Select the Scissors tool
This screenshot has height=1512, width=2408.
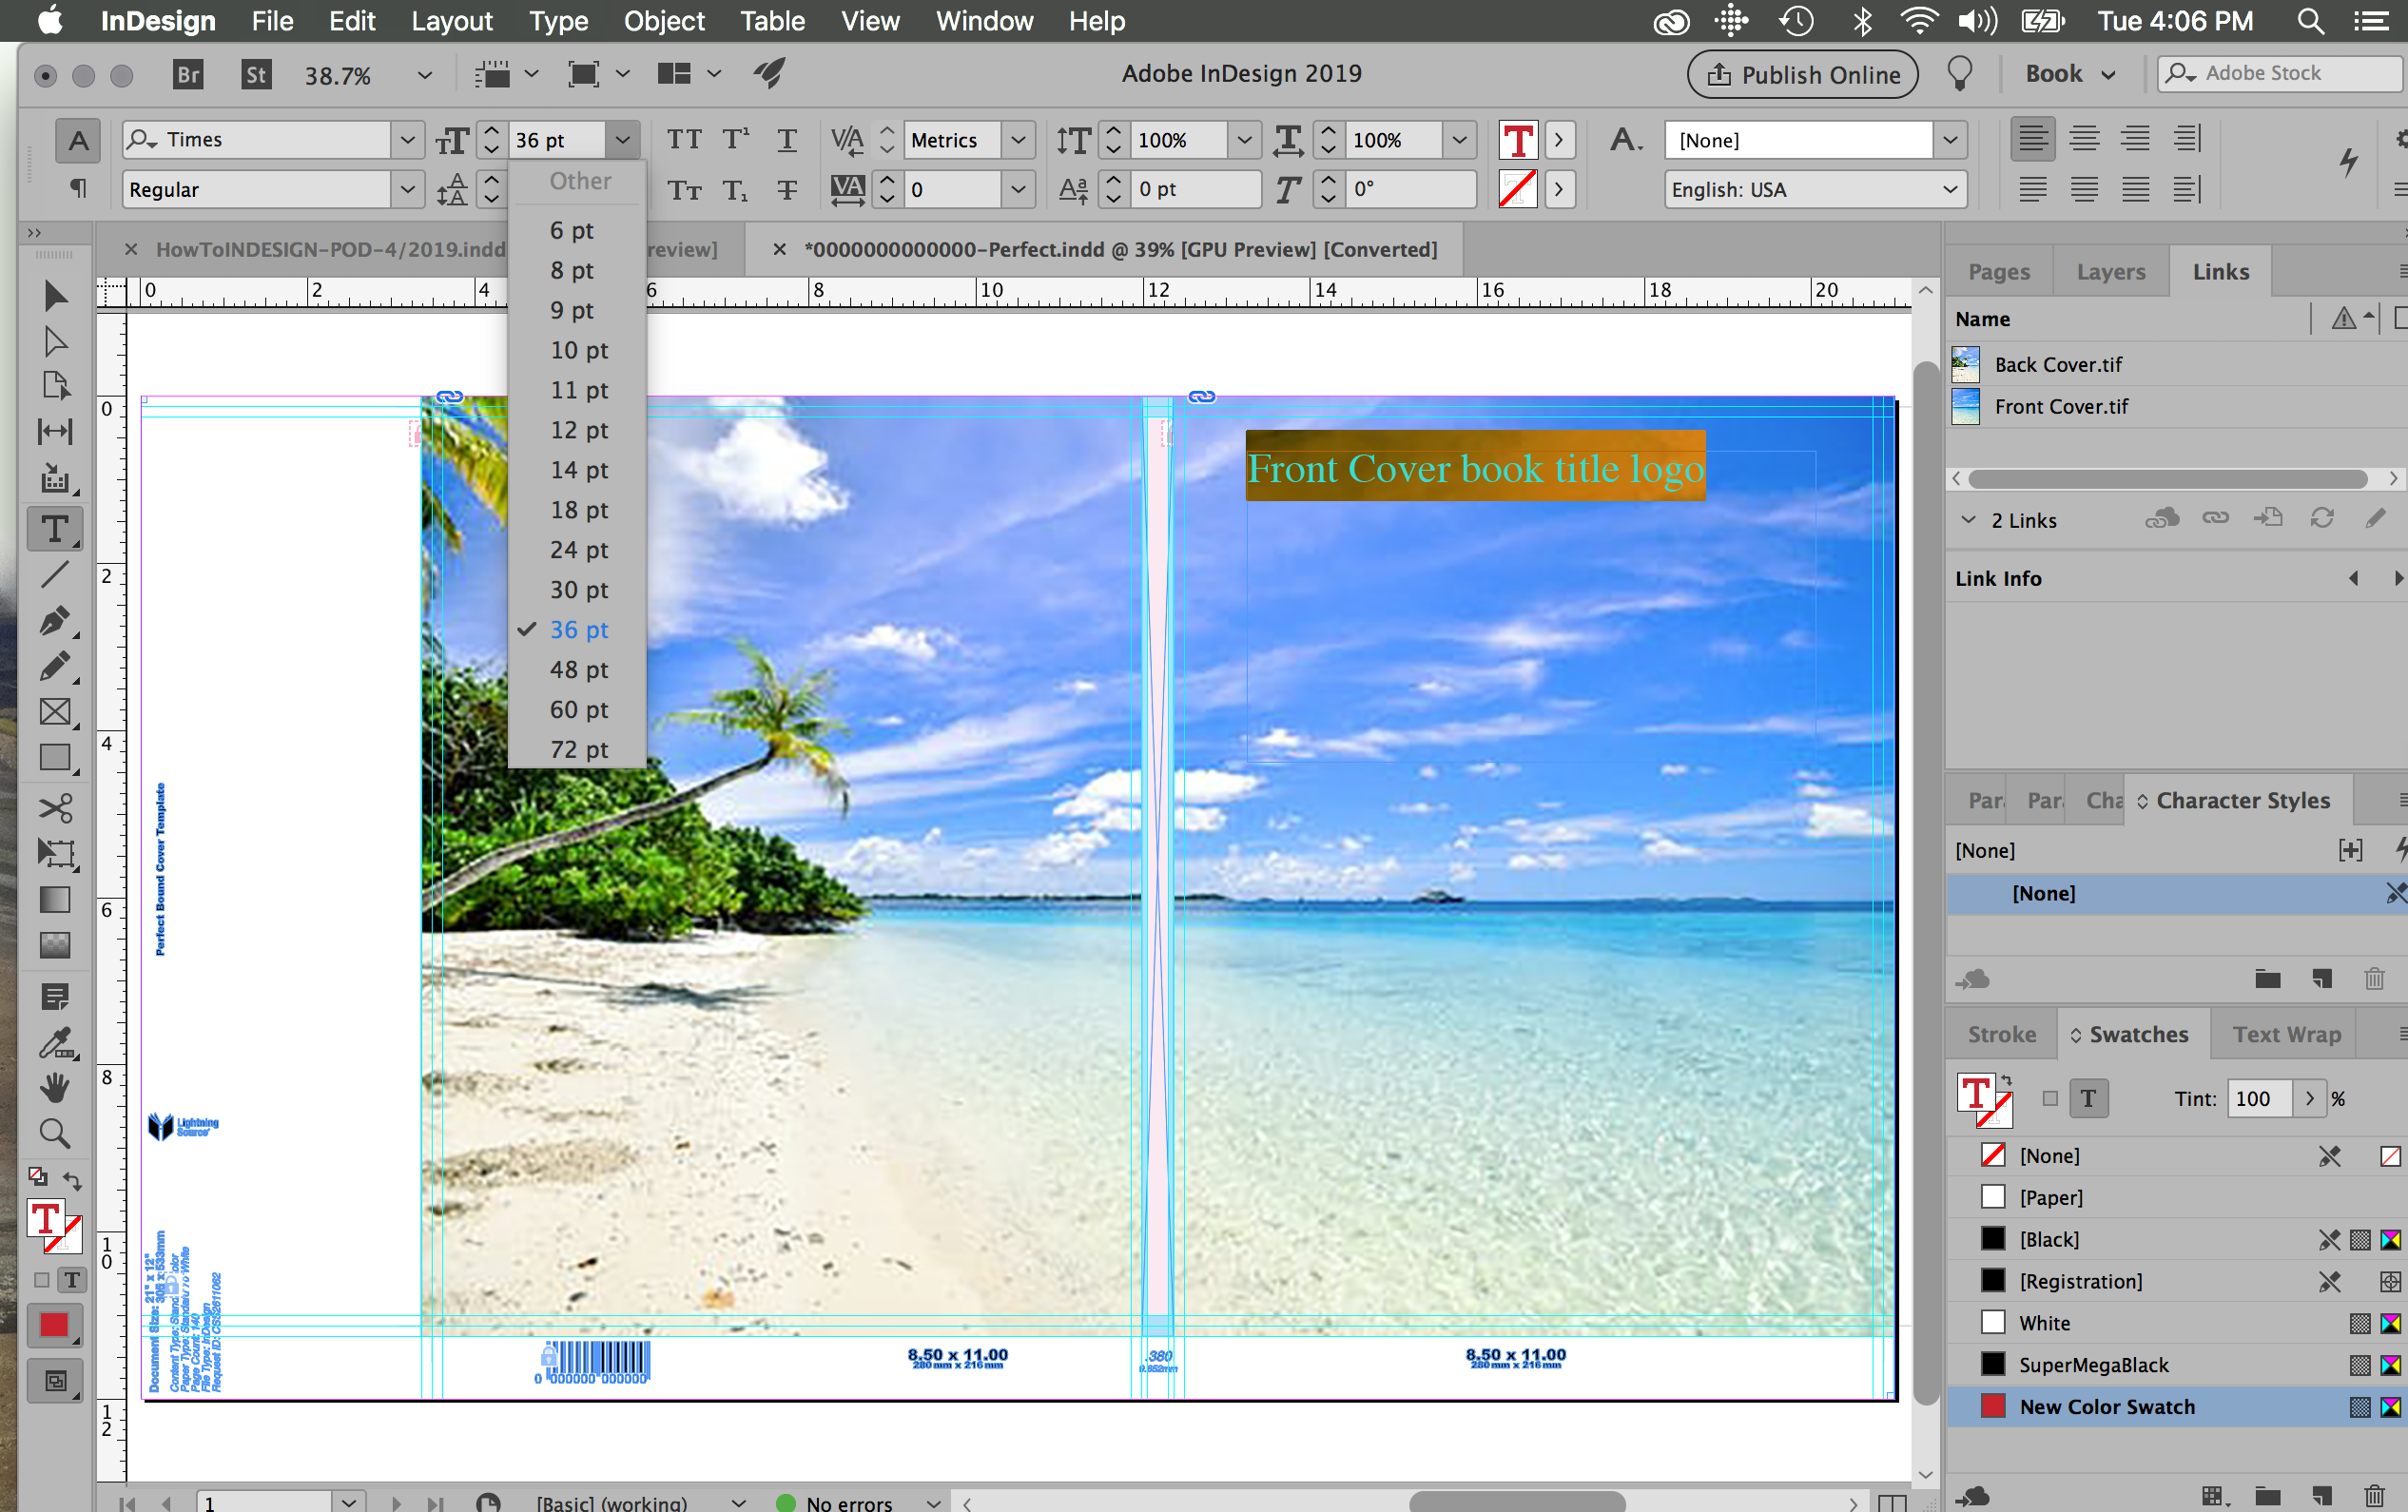click(x=55, y=808)
